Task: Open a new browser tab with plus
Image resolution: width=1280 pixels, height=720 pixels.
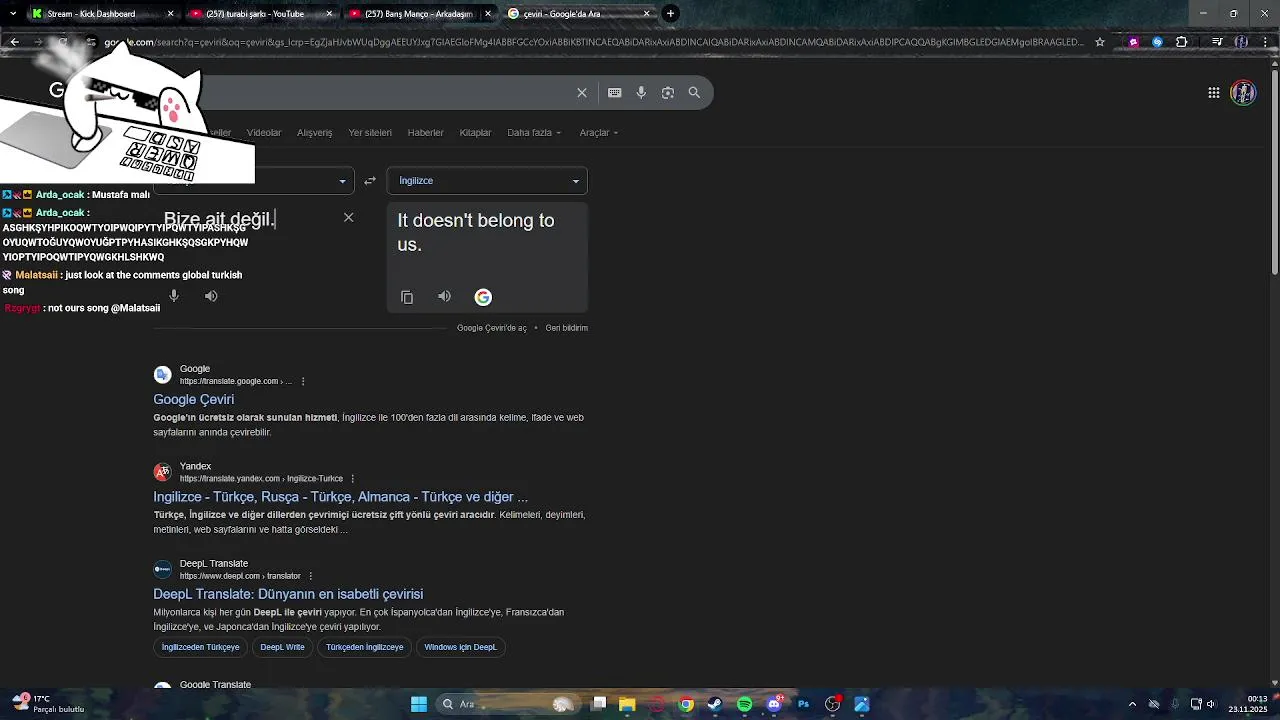Action: (x=670, y=13)
